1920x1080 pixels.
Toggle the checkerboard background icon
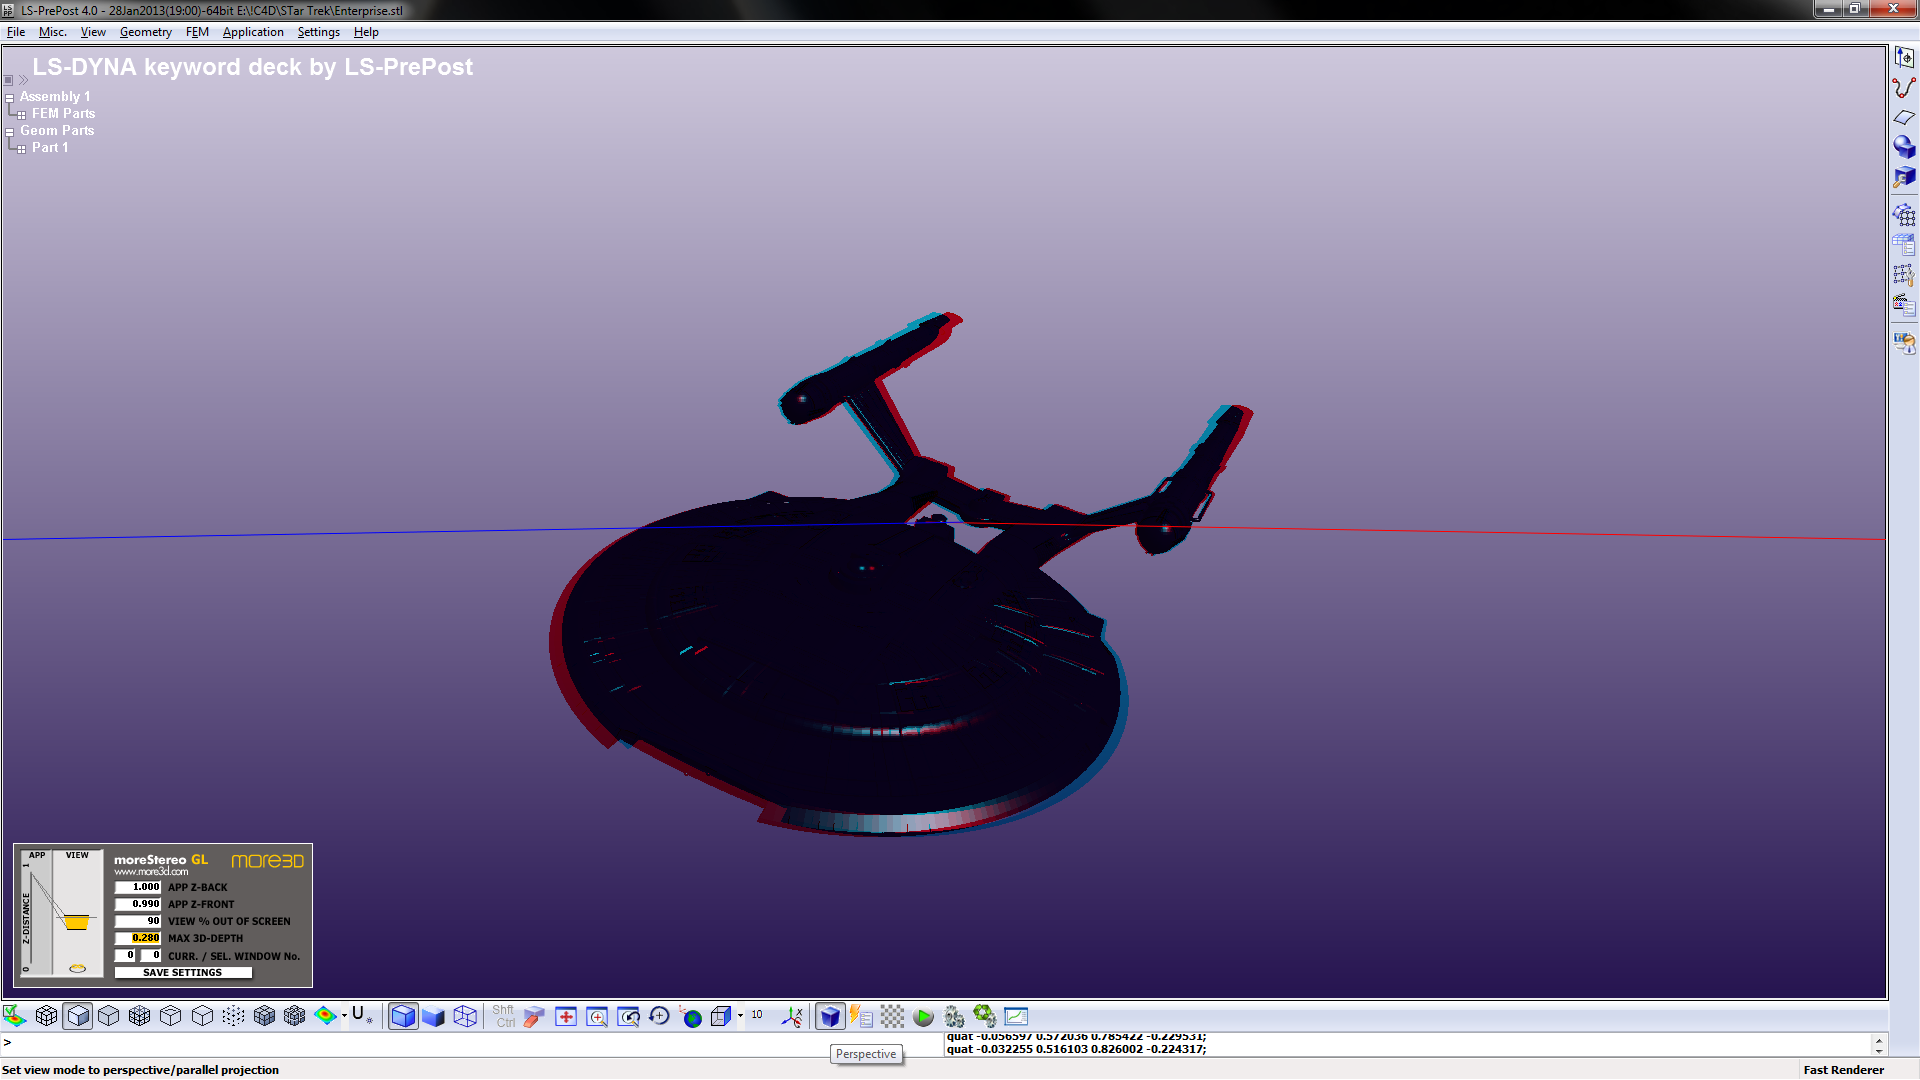click(892, 1016)
